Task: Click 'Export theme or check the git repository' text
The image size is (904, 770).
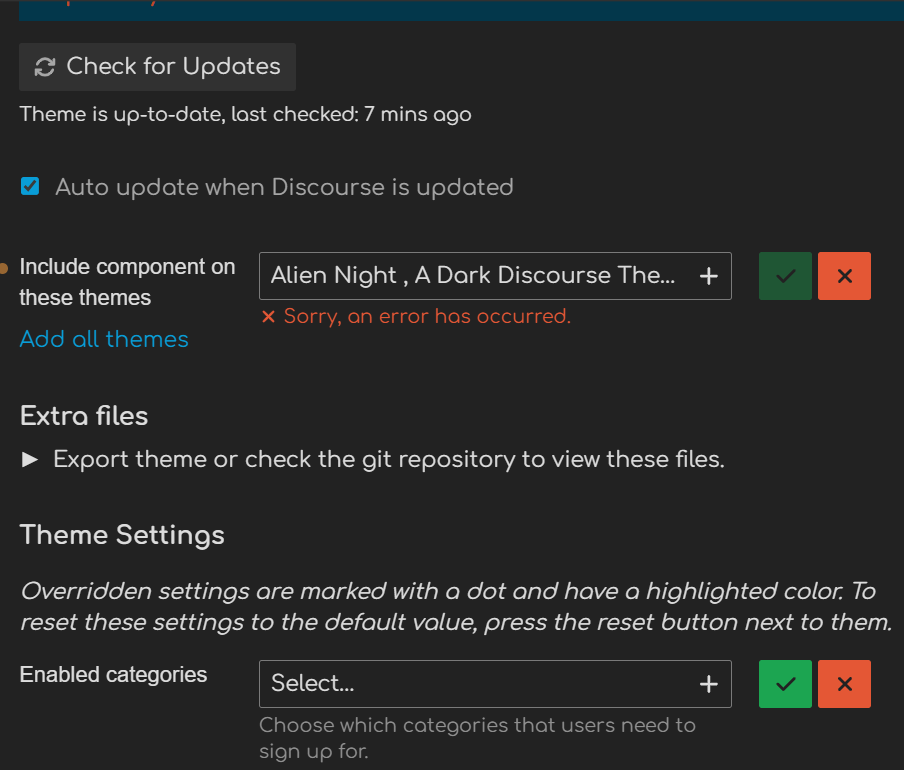Action: coord(388,460)
